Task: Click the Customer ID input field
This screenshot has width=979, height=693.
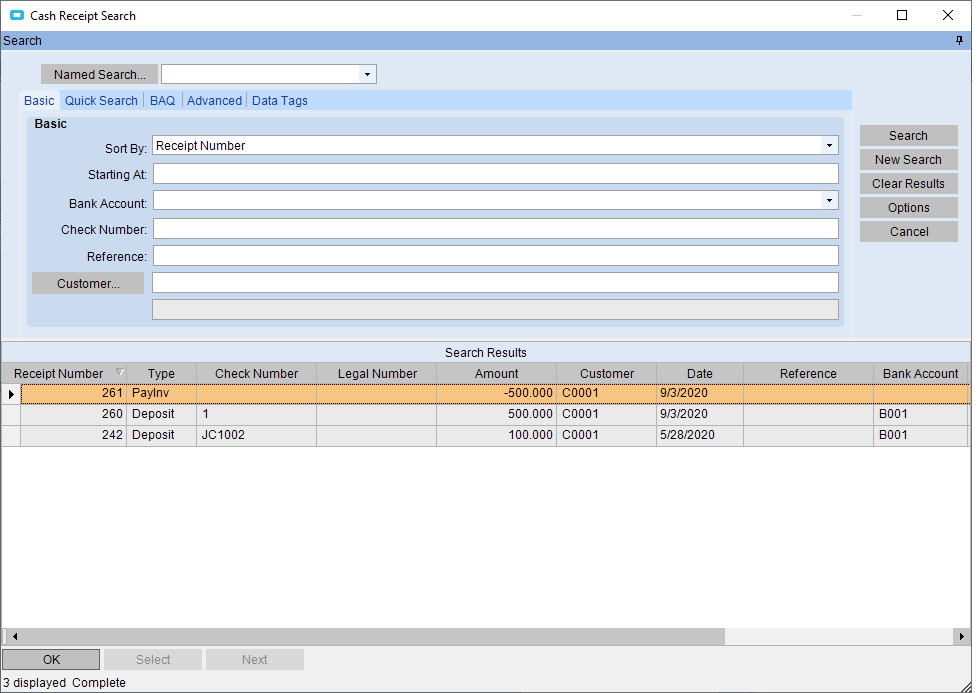Action: [x=496, y=283]
